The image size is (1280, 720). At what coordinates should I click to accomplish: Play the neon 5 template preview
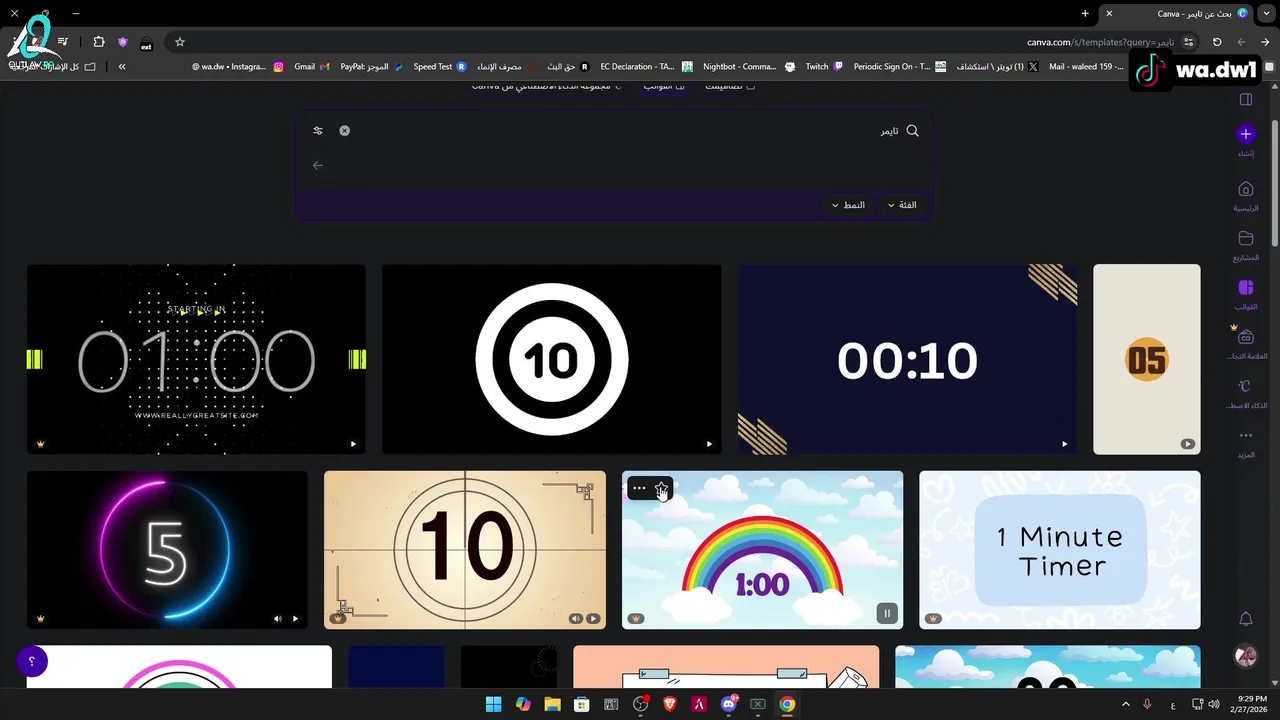coord(295,619)
